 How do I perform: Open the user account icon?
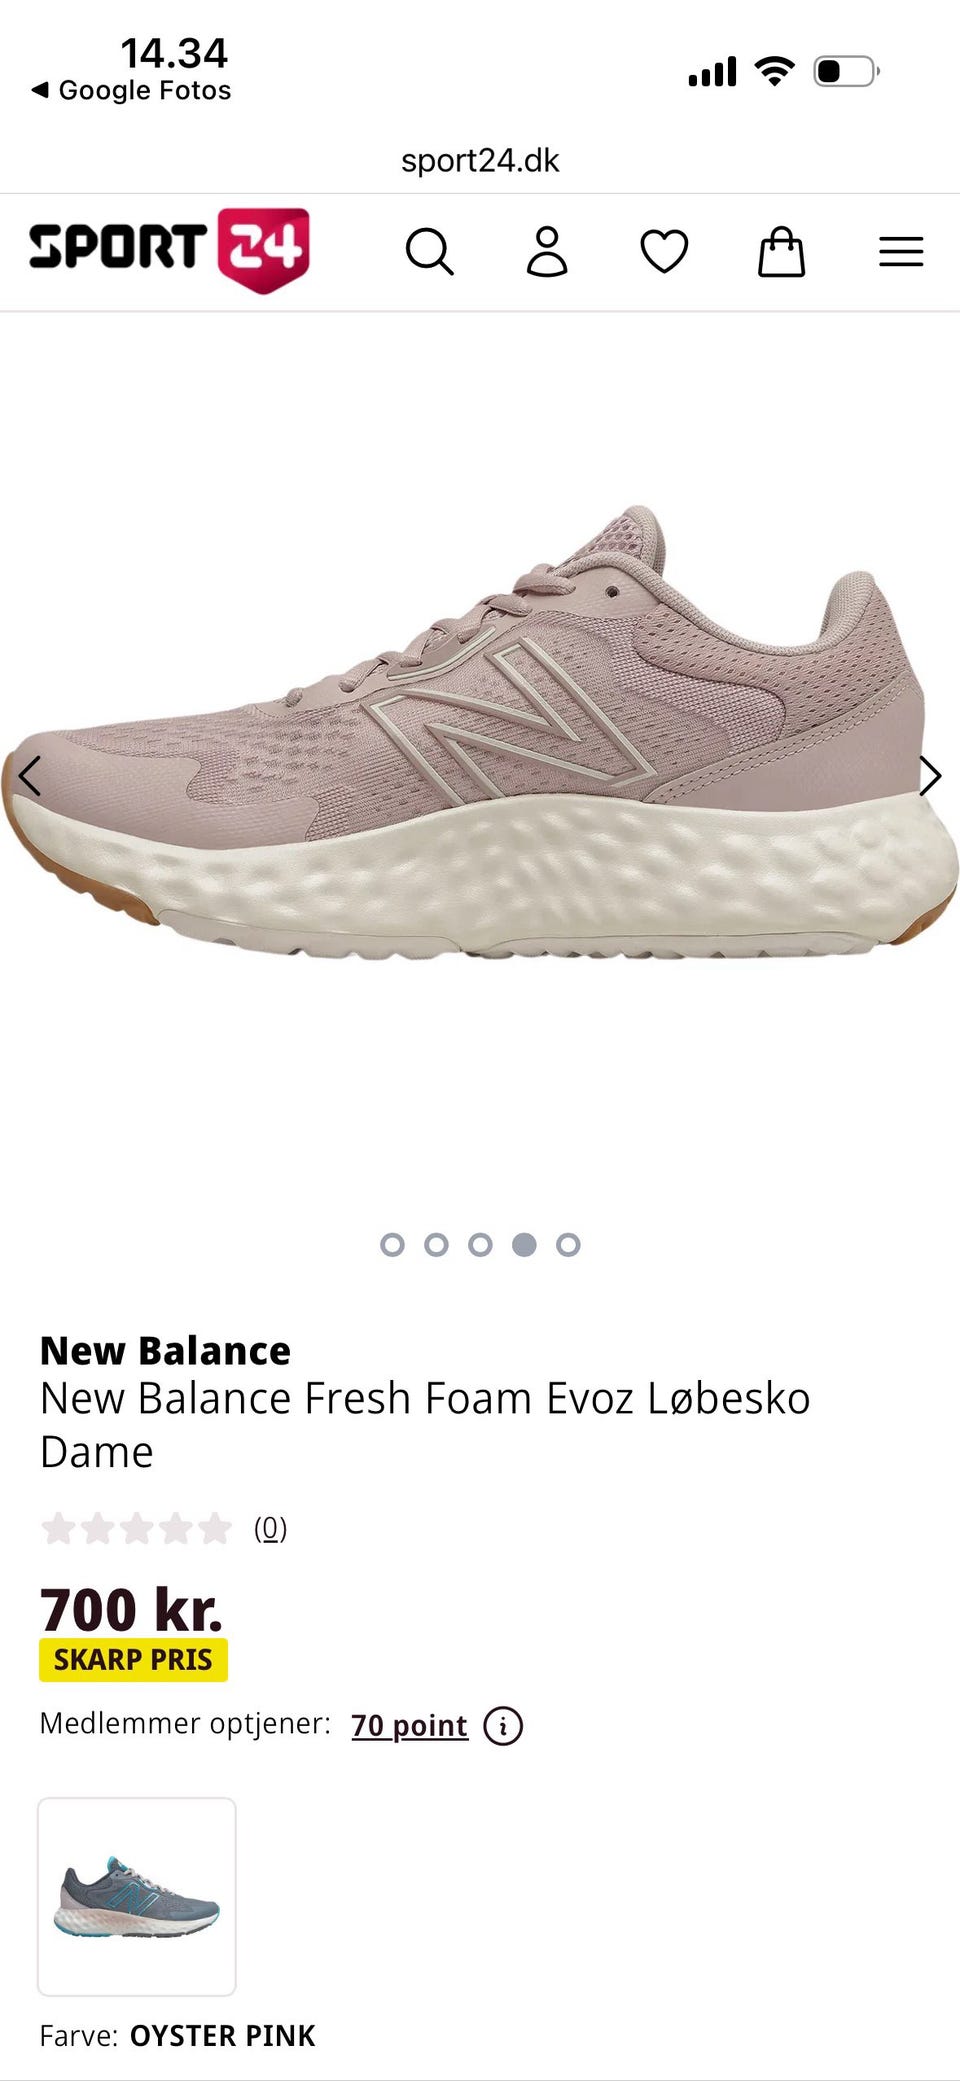tap(547, 251)
